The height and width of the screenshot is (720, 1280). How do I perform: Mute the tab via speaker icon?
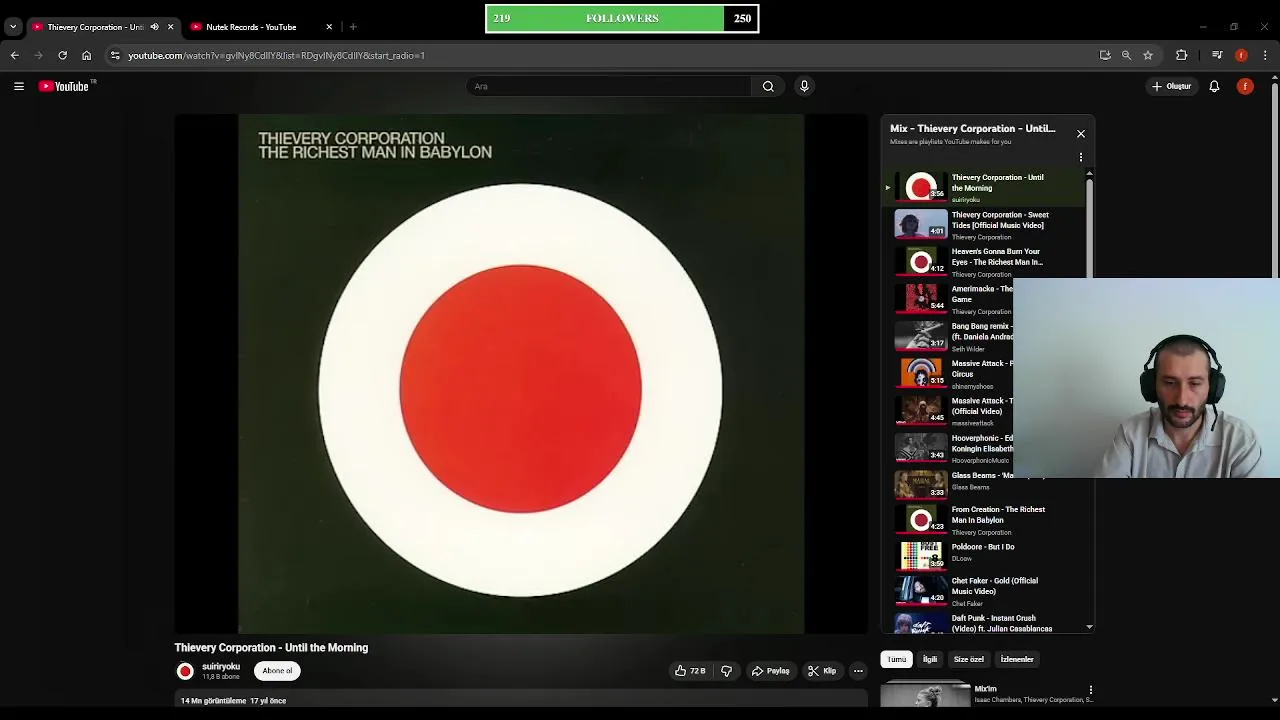(154, 27)
